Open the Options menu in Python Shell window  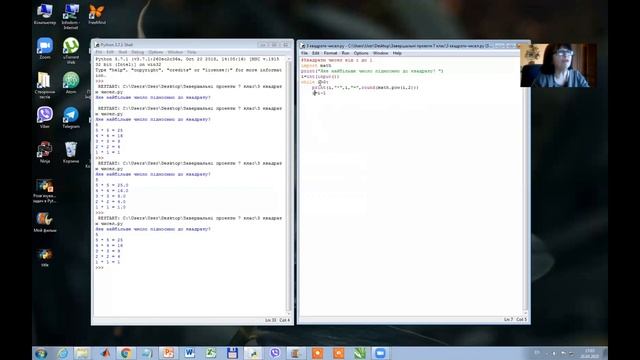coord(156,52)
